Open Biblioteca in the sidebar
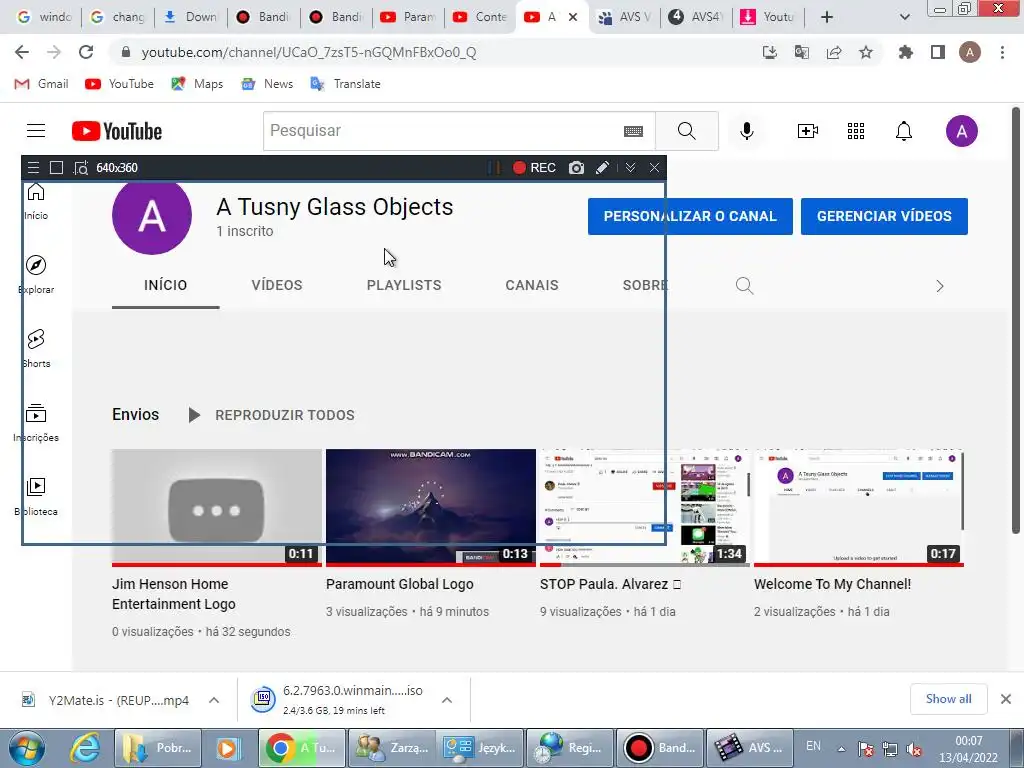The width and height of the screenshot is (1024, 768). pos(36,496)
